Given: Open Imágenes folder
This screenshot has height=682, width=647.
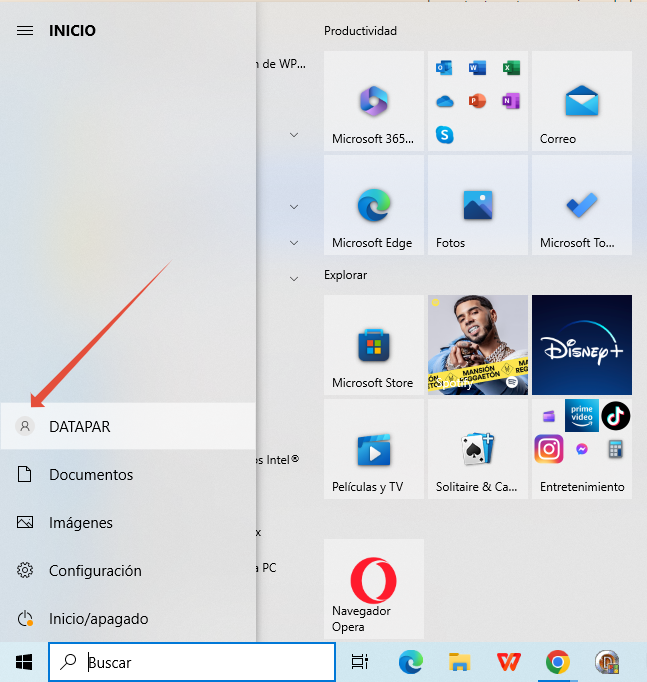Looking at the screenshot, I should pyautogui.click(x=128, y=522).
